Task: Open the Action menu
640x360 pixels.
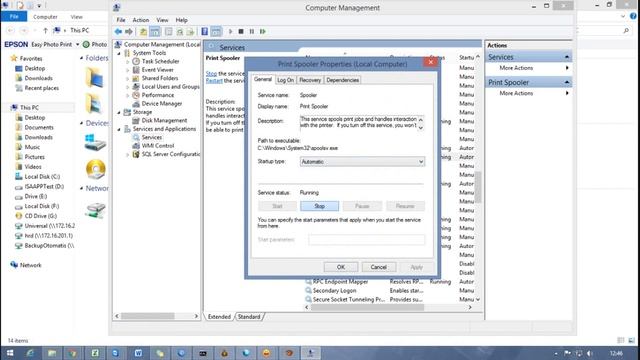Action: tap(140, 20)
